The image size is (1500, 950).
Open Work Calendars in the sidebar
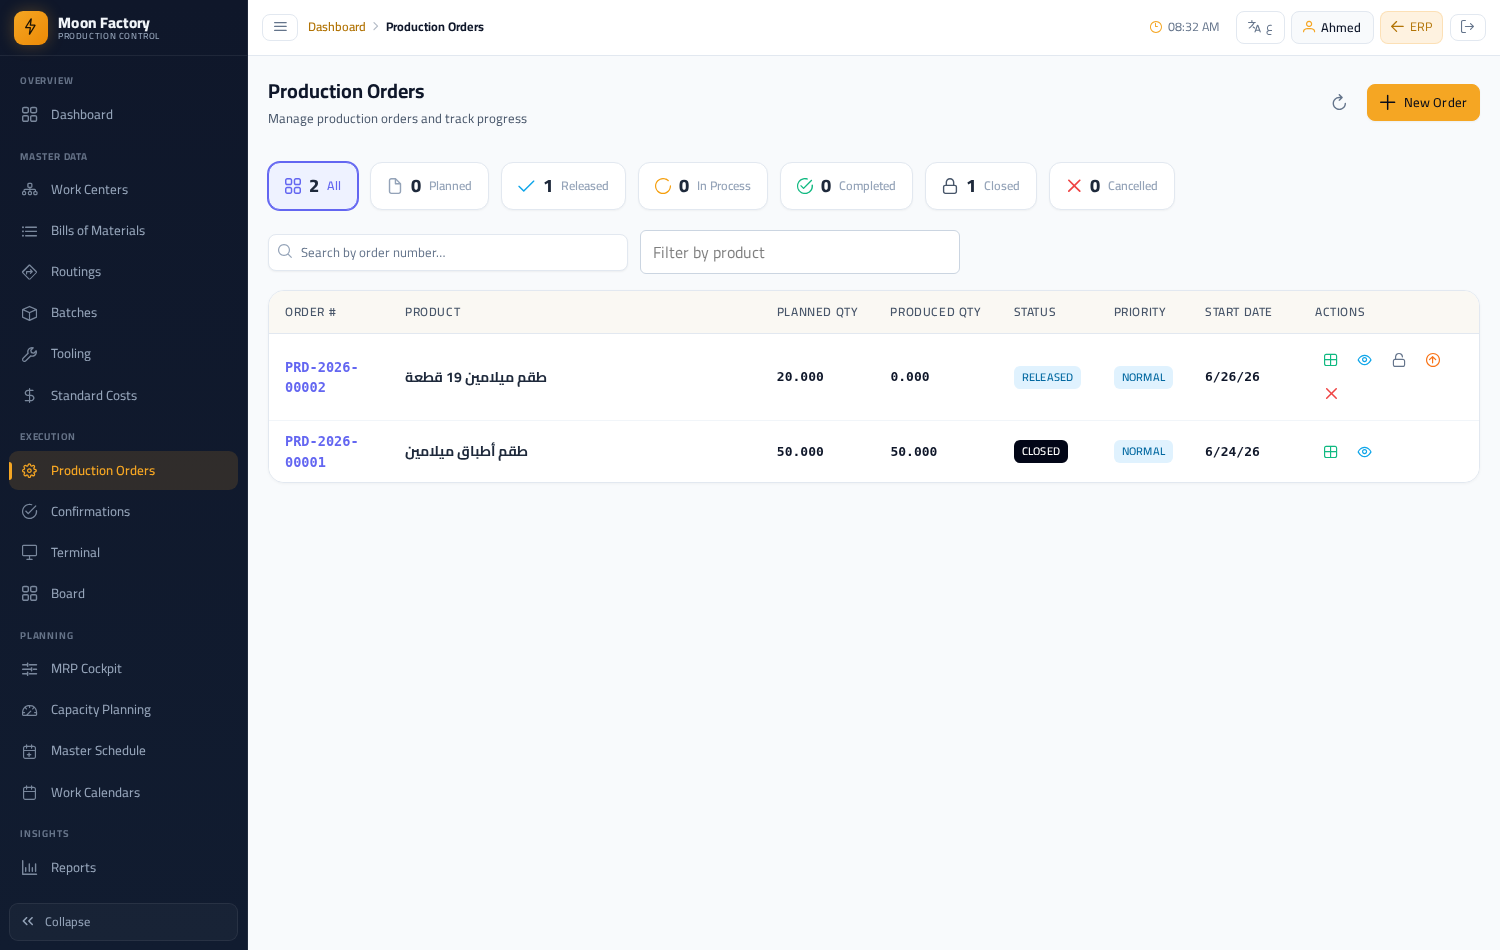123,793
